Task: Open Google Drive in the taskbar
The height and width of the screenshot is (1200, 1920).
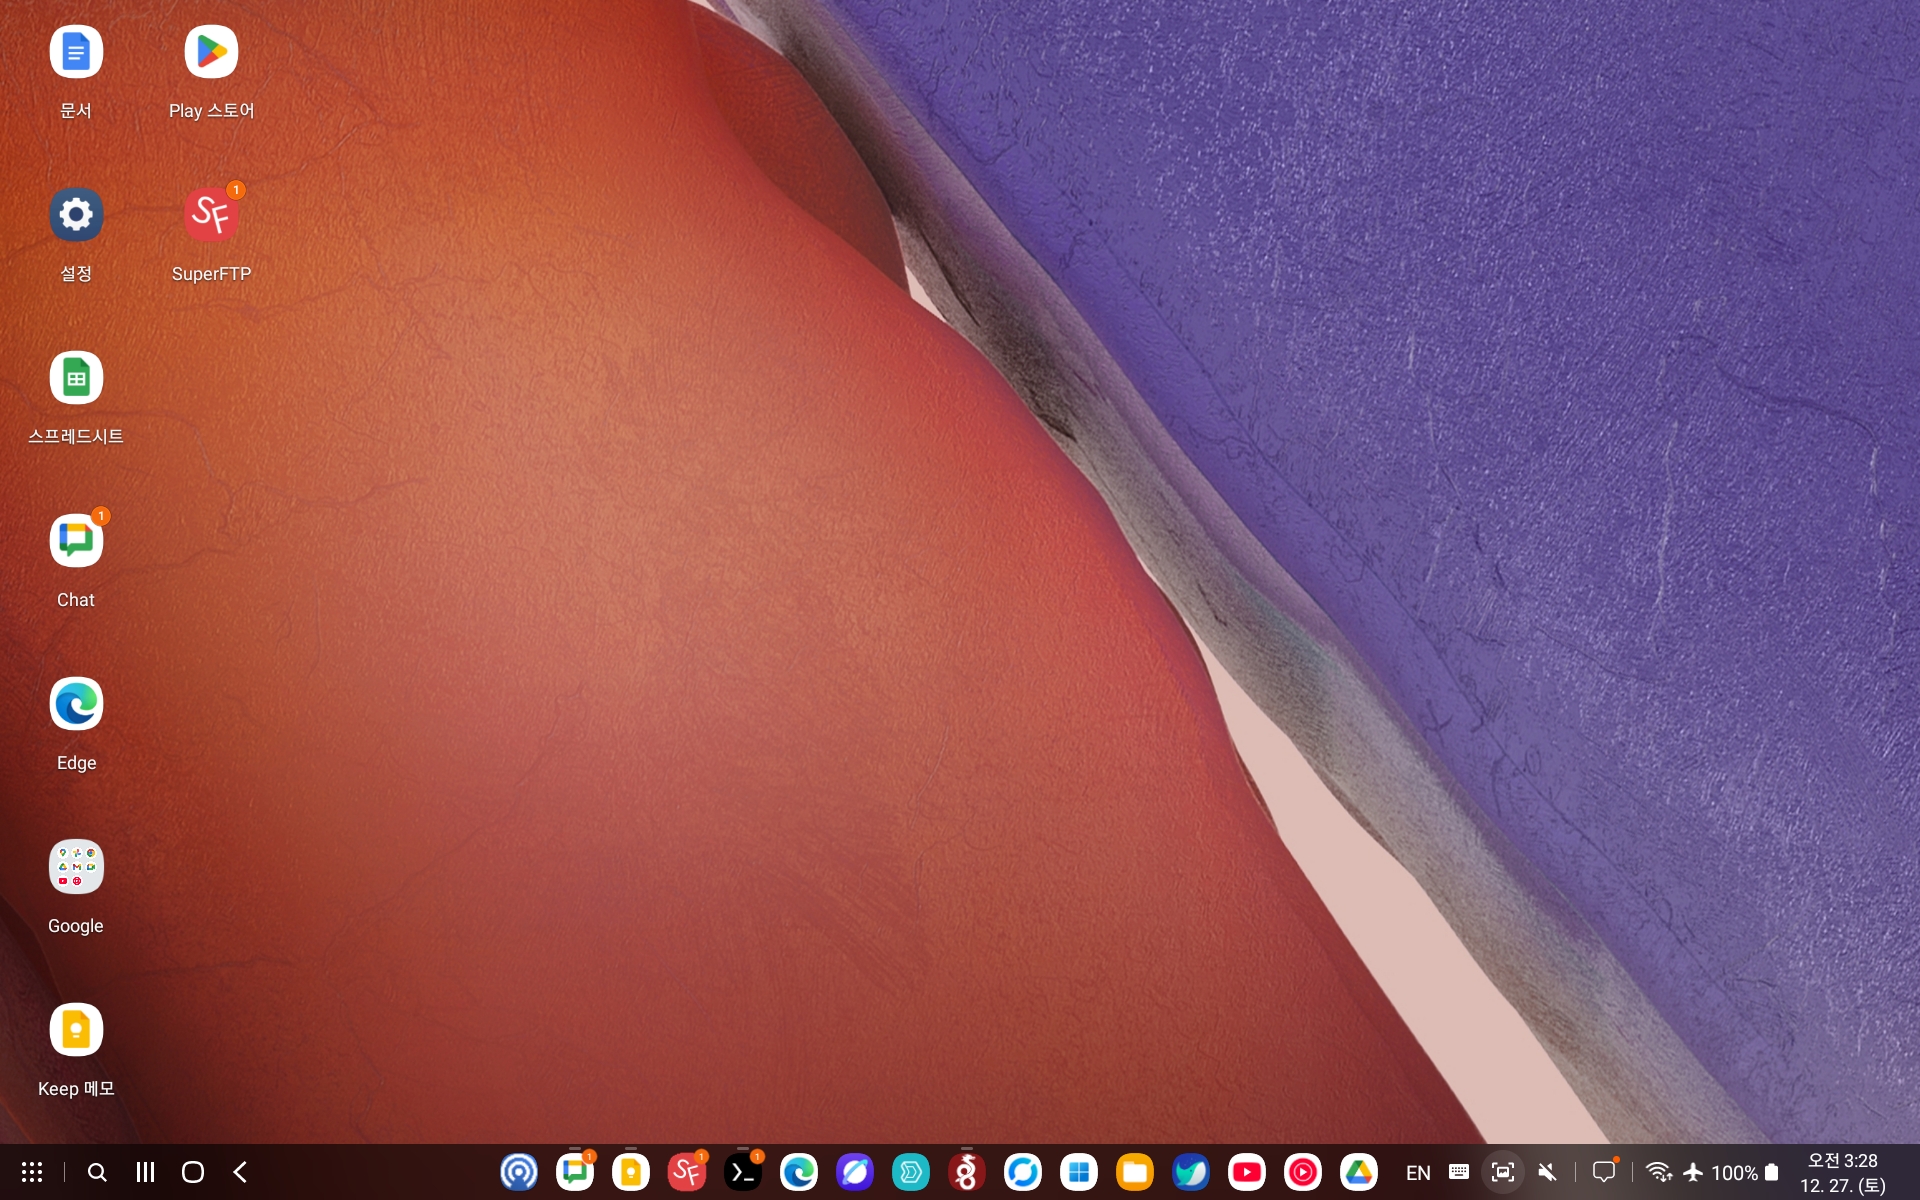Action: [1358, 1172]
